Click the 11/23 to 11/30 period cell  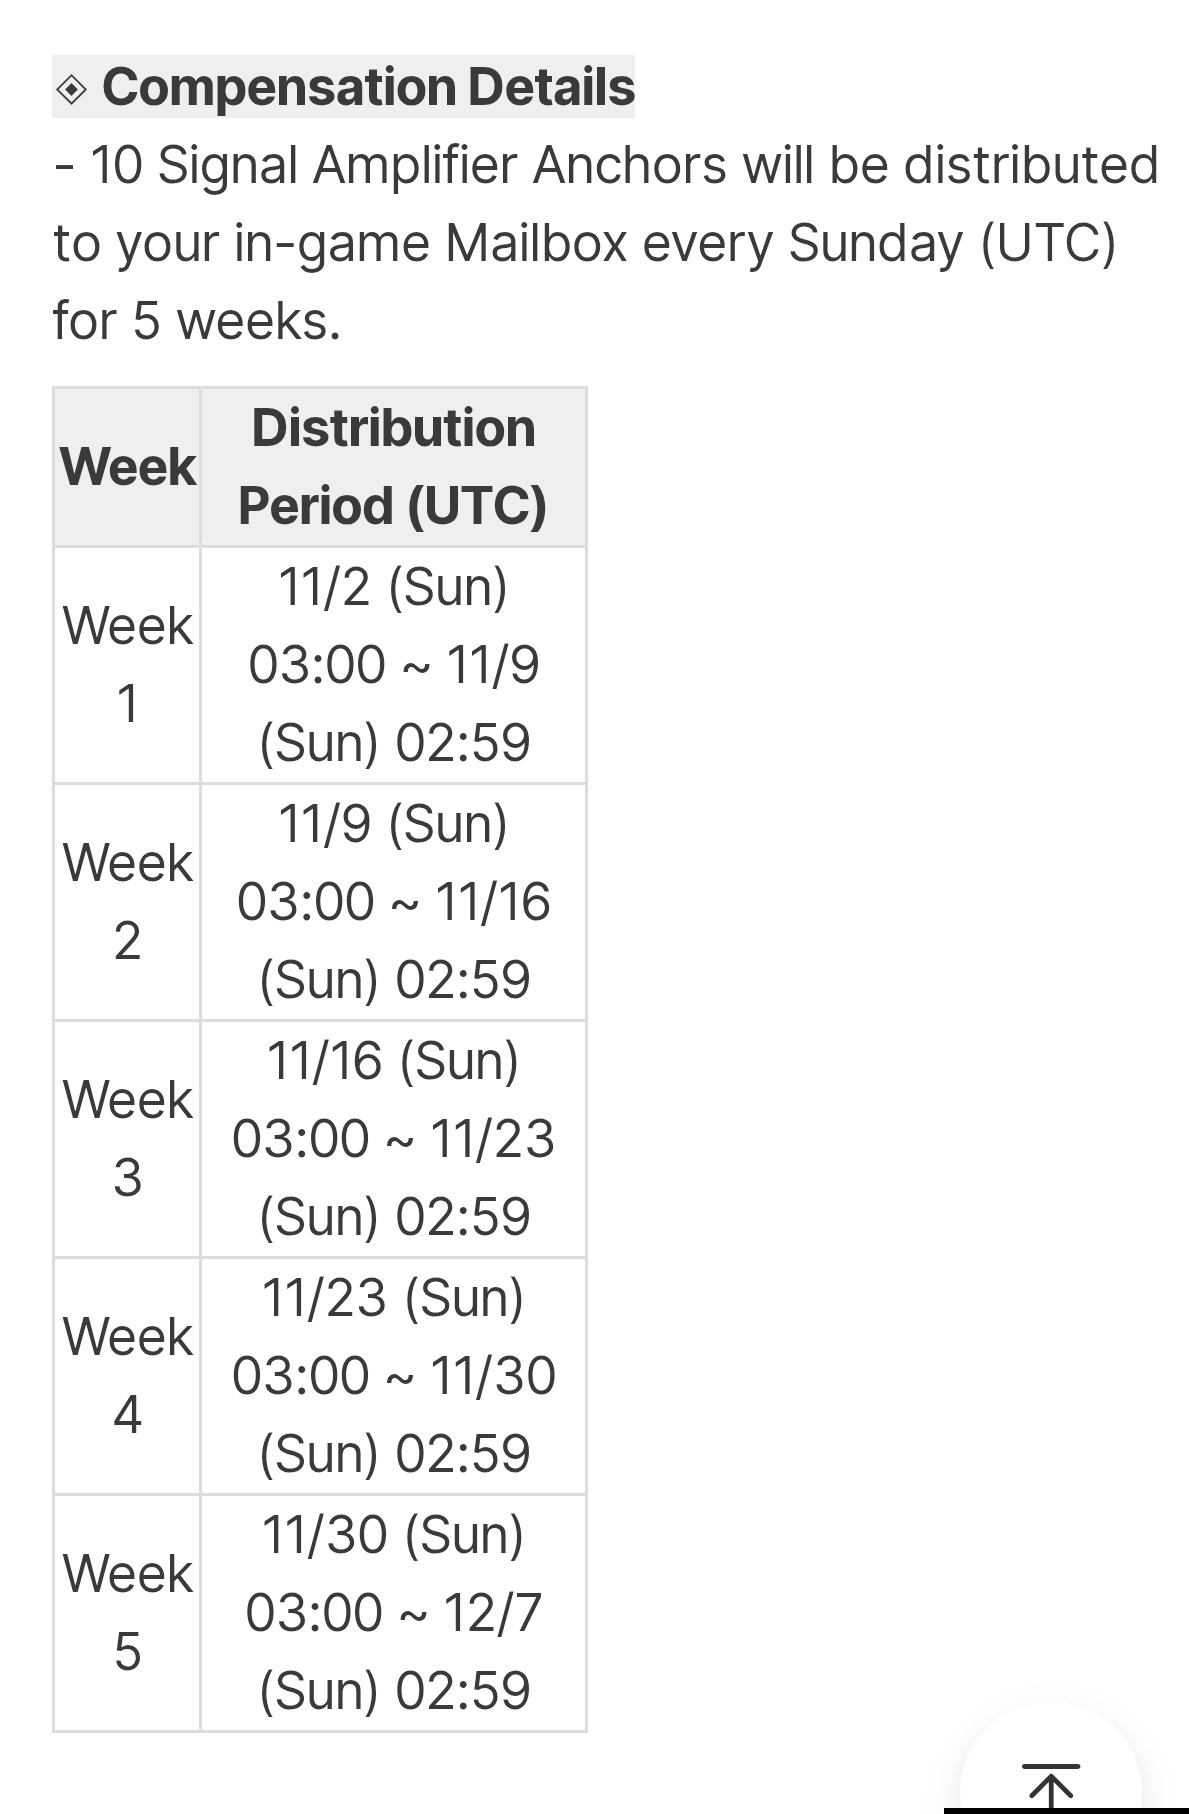pyautogui.click(x=393, y=1376)
